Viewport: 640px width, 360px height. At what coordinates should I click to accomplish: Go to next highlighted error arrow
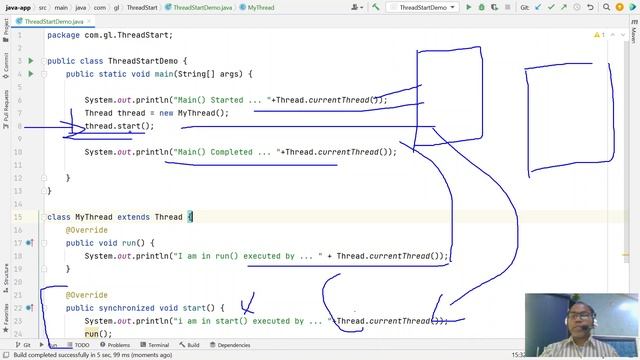tap(622, 35)
